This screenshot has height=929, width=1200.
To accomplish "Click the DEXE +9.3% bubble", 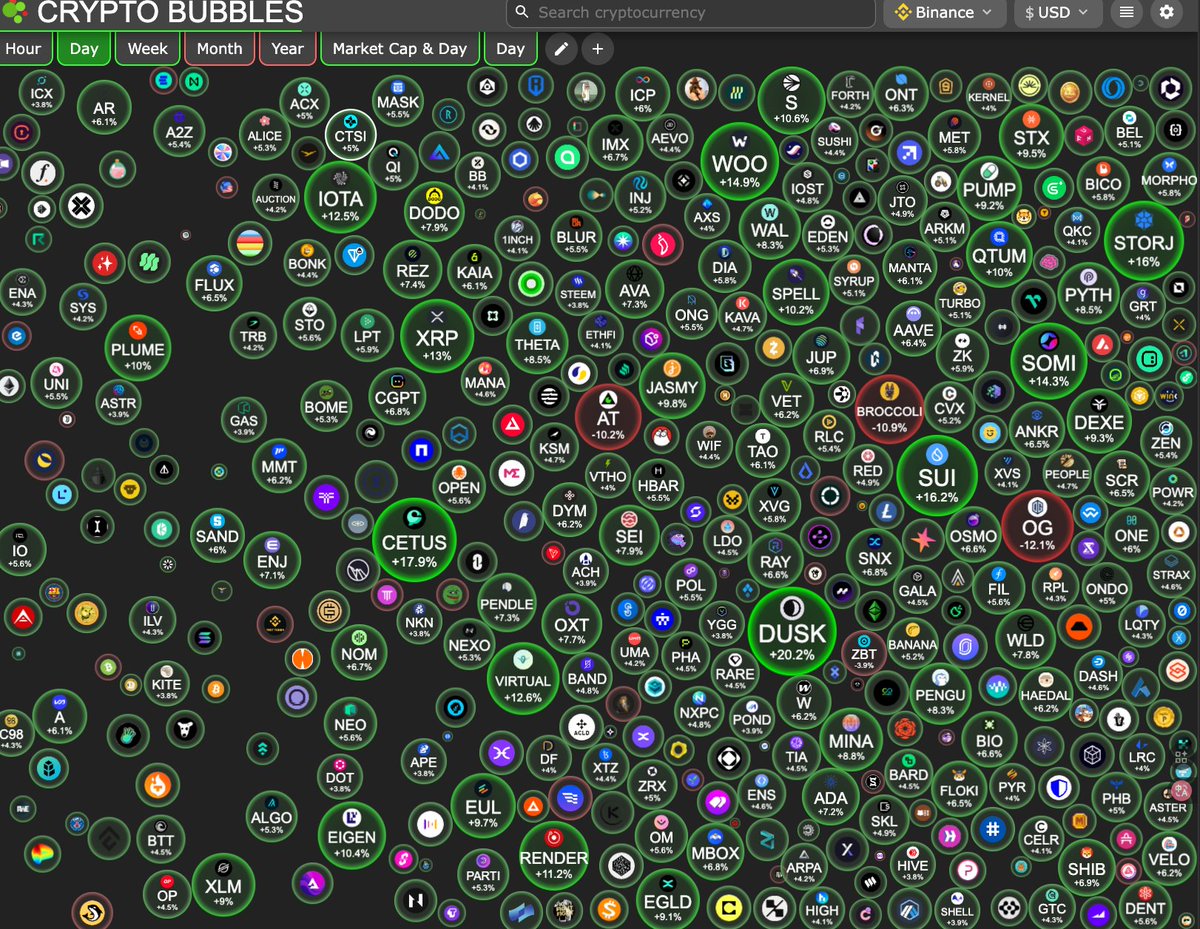I will pyautogui.click(x=1099, y=420).
